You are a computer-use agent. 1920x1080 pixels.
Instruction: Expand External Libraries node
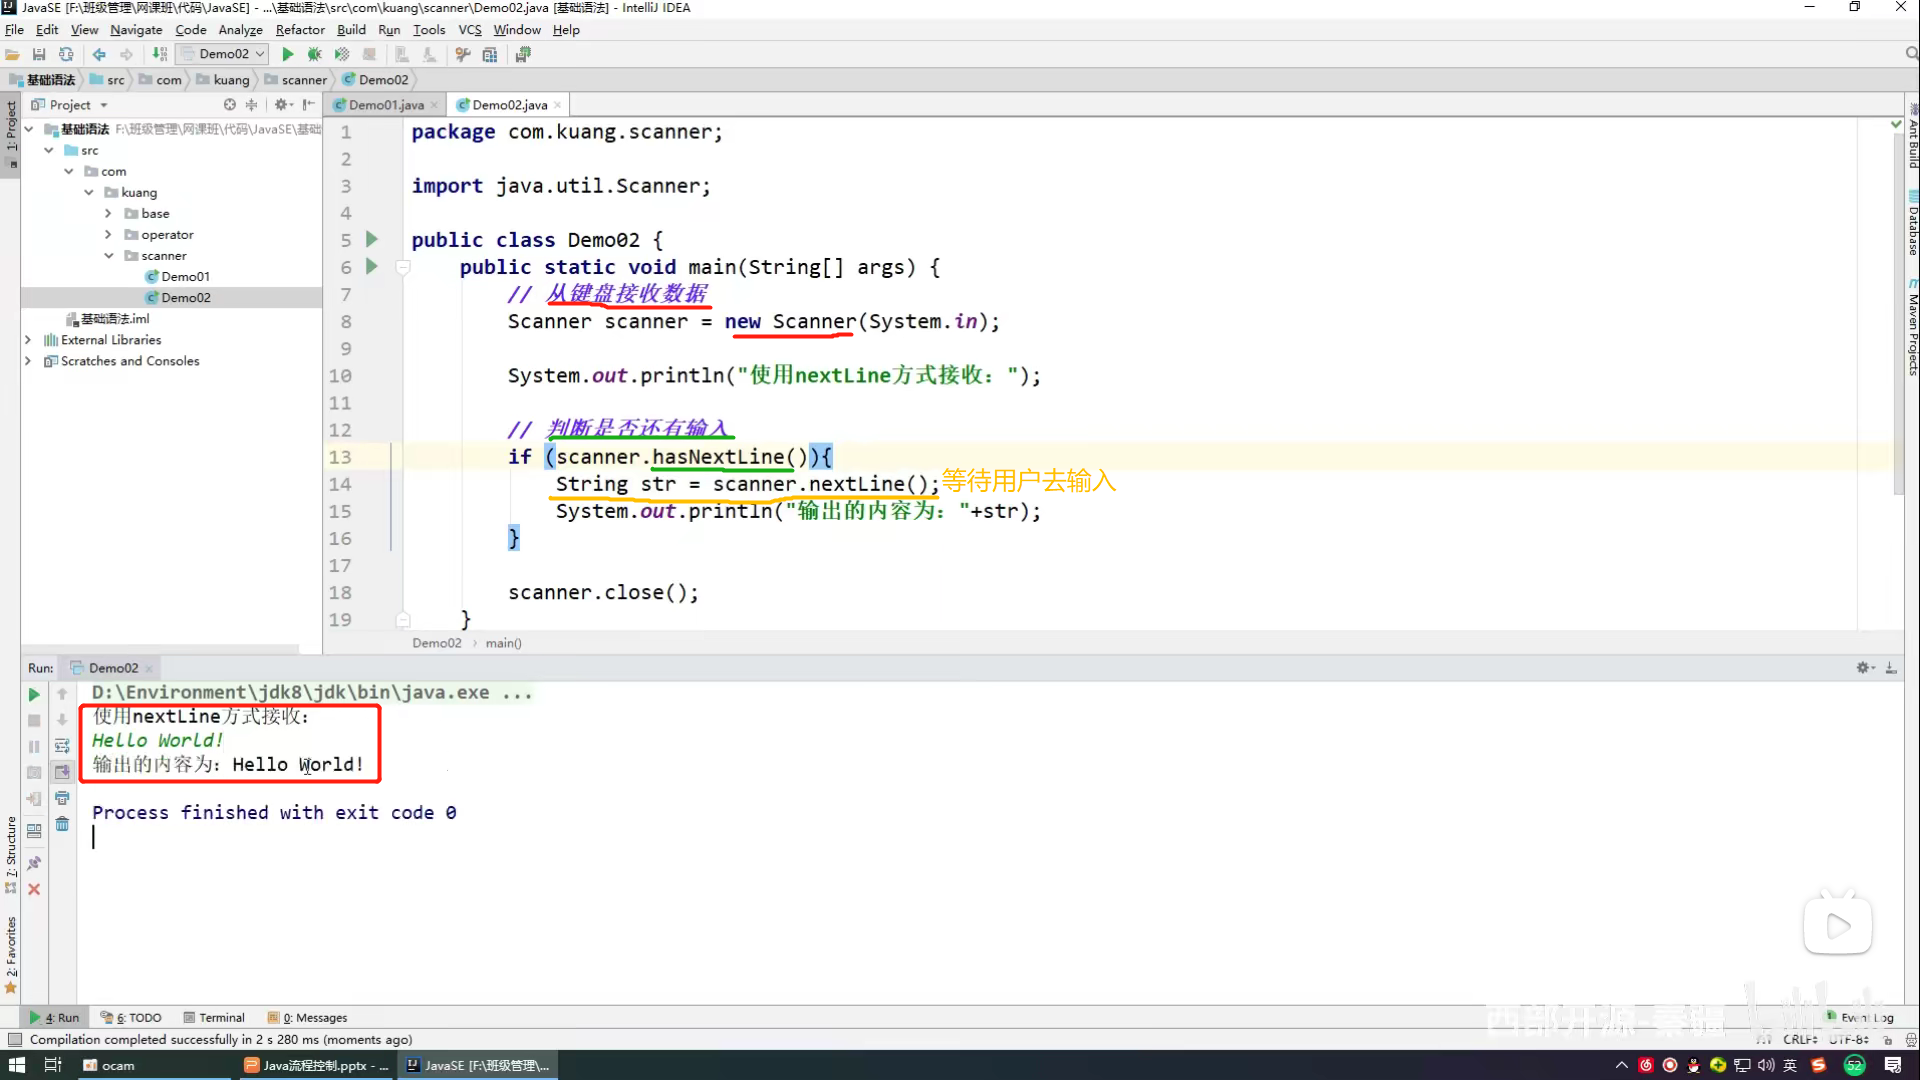pyautogui.click(x=28, y=340)
